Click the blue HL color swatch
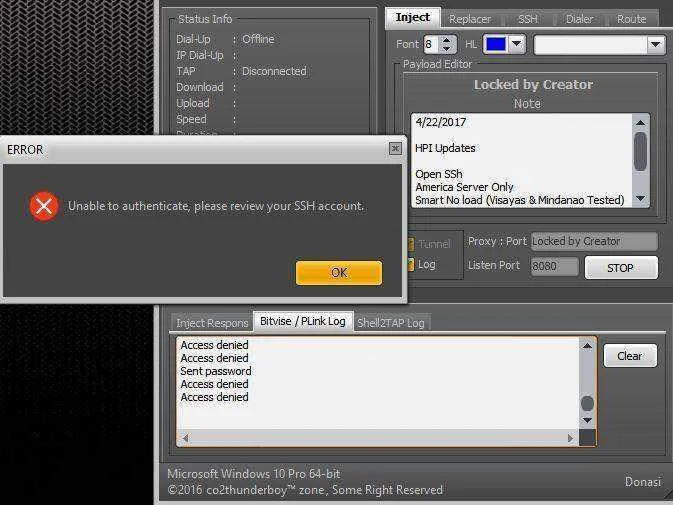 [496, 44]
